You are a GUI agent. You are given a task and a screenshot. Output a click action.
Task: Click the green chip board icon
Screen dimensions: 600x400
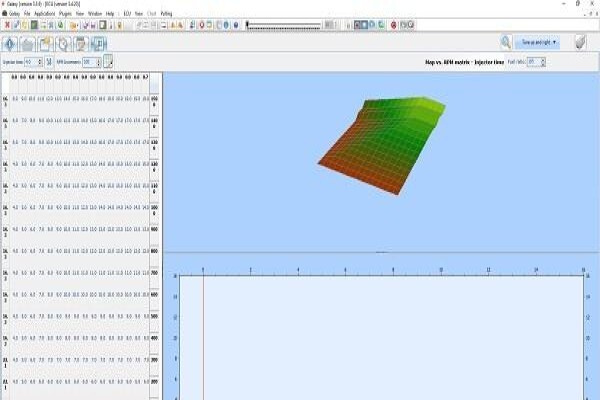pyautogui.click(x=34, y=25)
